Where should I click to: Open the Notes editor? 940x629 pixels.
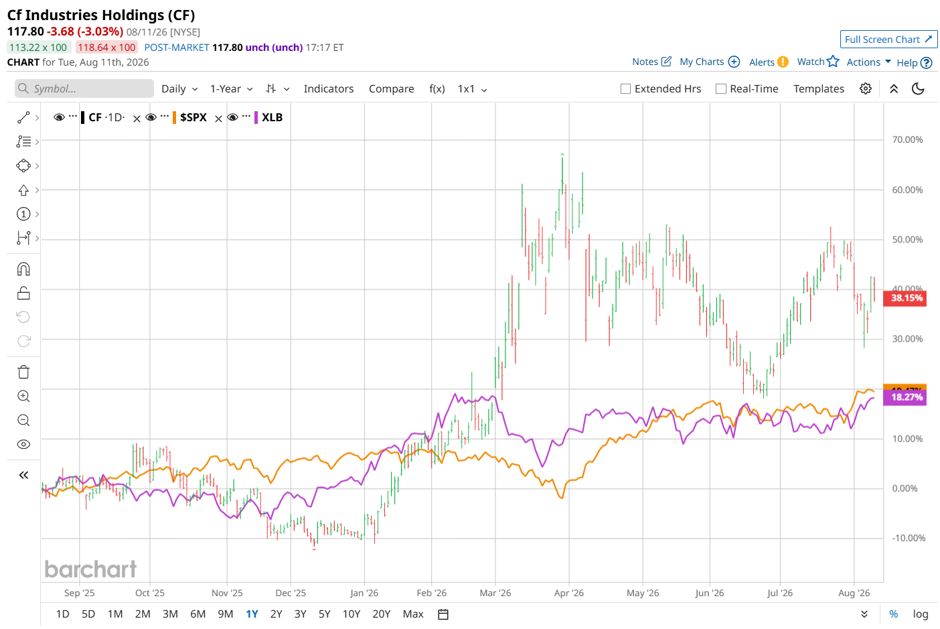[652, 61]
